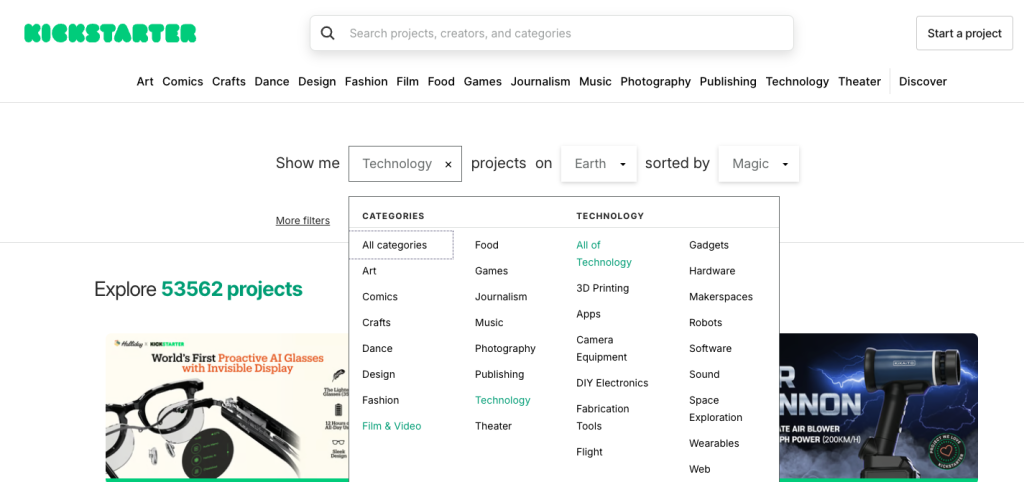Viewport: 1024px width, 482px height.
Task: Choose Sound subcategory
Action: click(x=704, y=374)
